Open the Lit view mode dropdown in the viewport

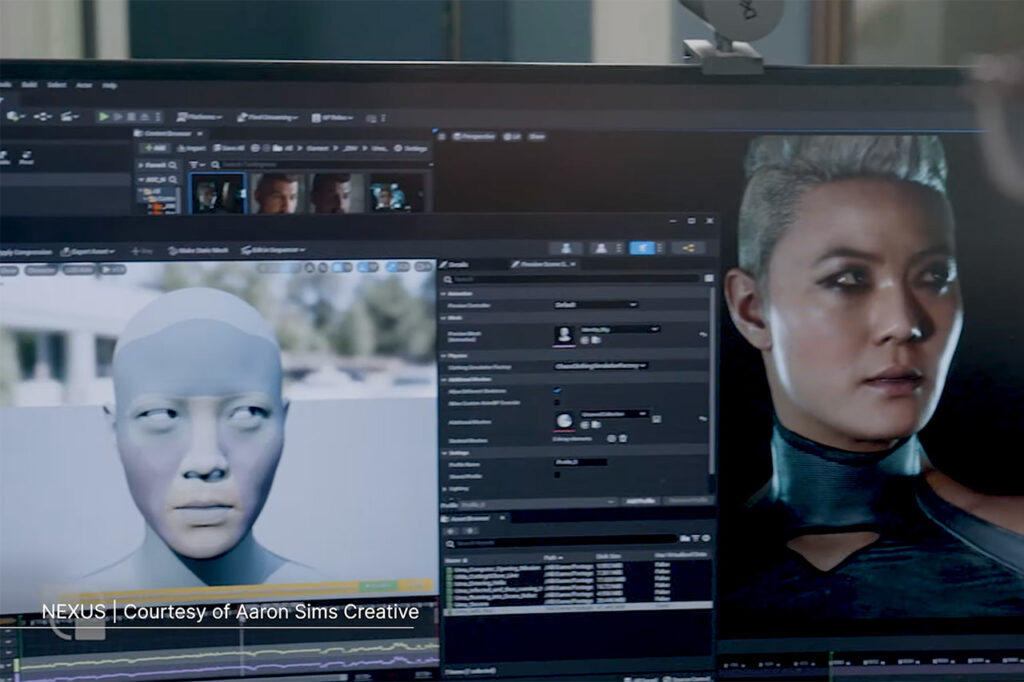pos(514,136)
